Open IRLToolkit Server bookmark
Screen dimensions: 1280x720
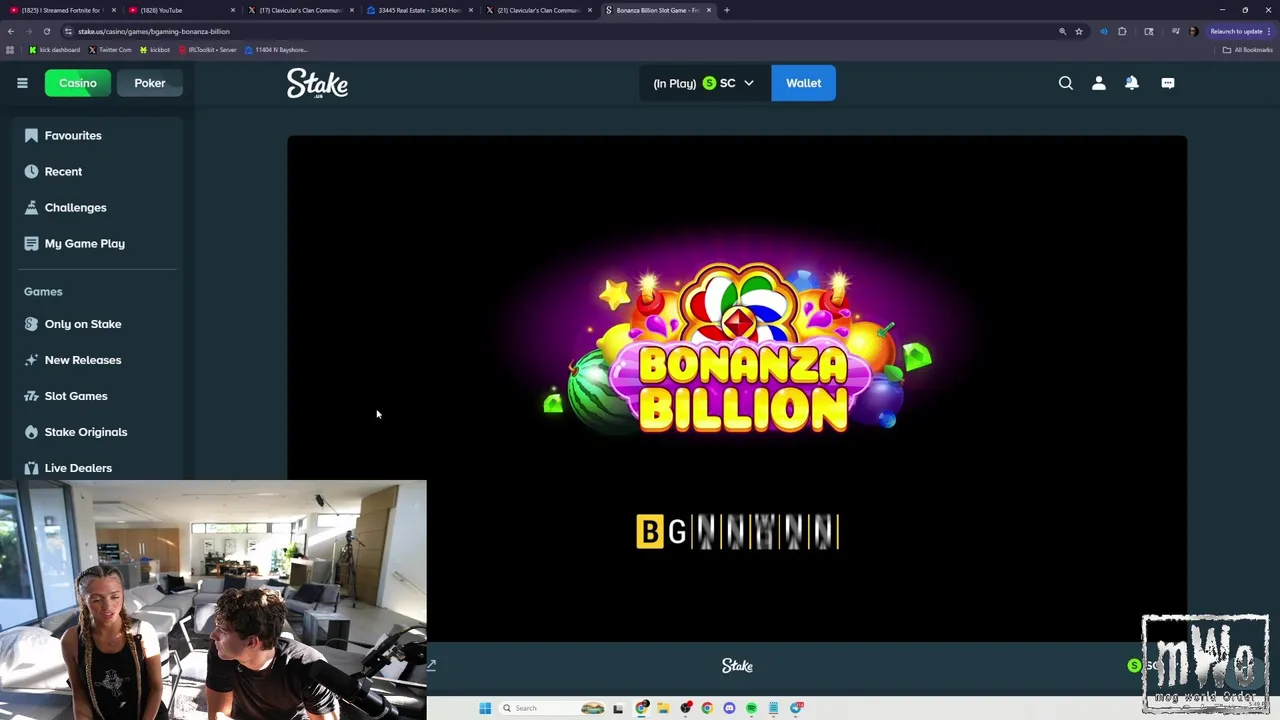[x=208, y=50]
